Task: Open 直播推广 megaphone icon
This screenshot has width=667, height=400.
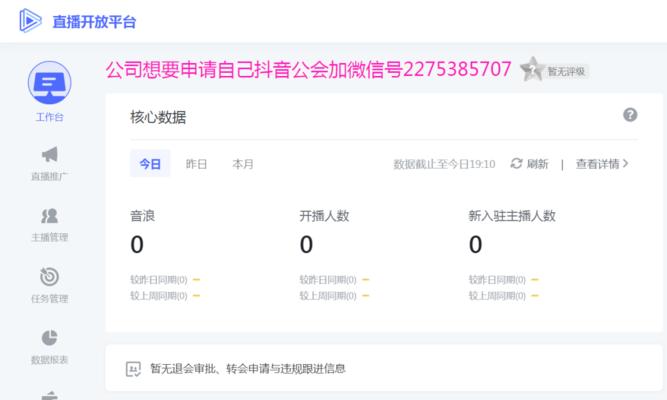Action: pyautogui.click(x=49, y=154)
